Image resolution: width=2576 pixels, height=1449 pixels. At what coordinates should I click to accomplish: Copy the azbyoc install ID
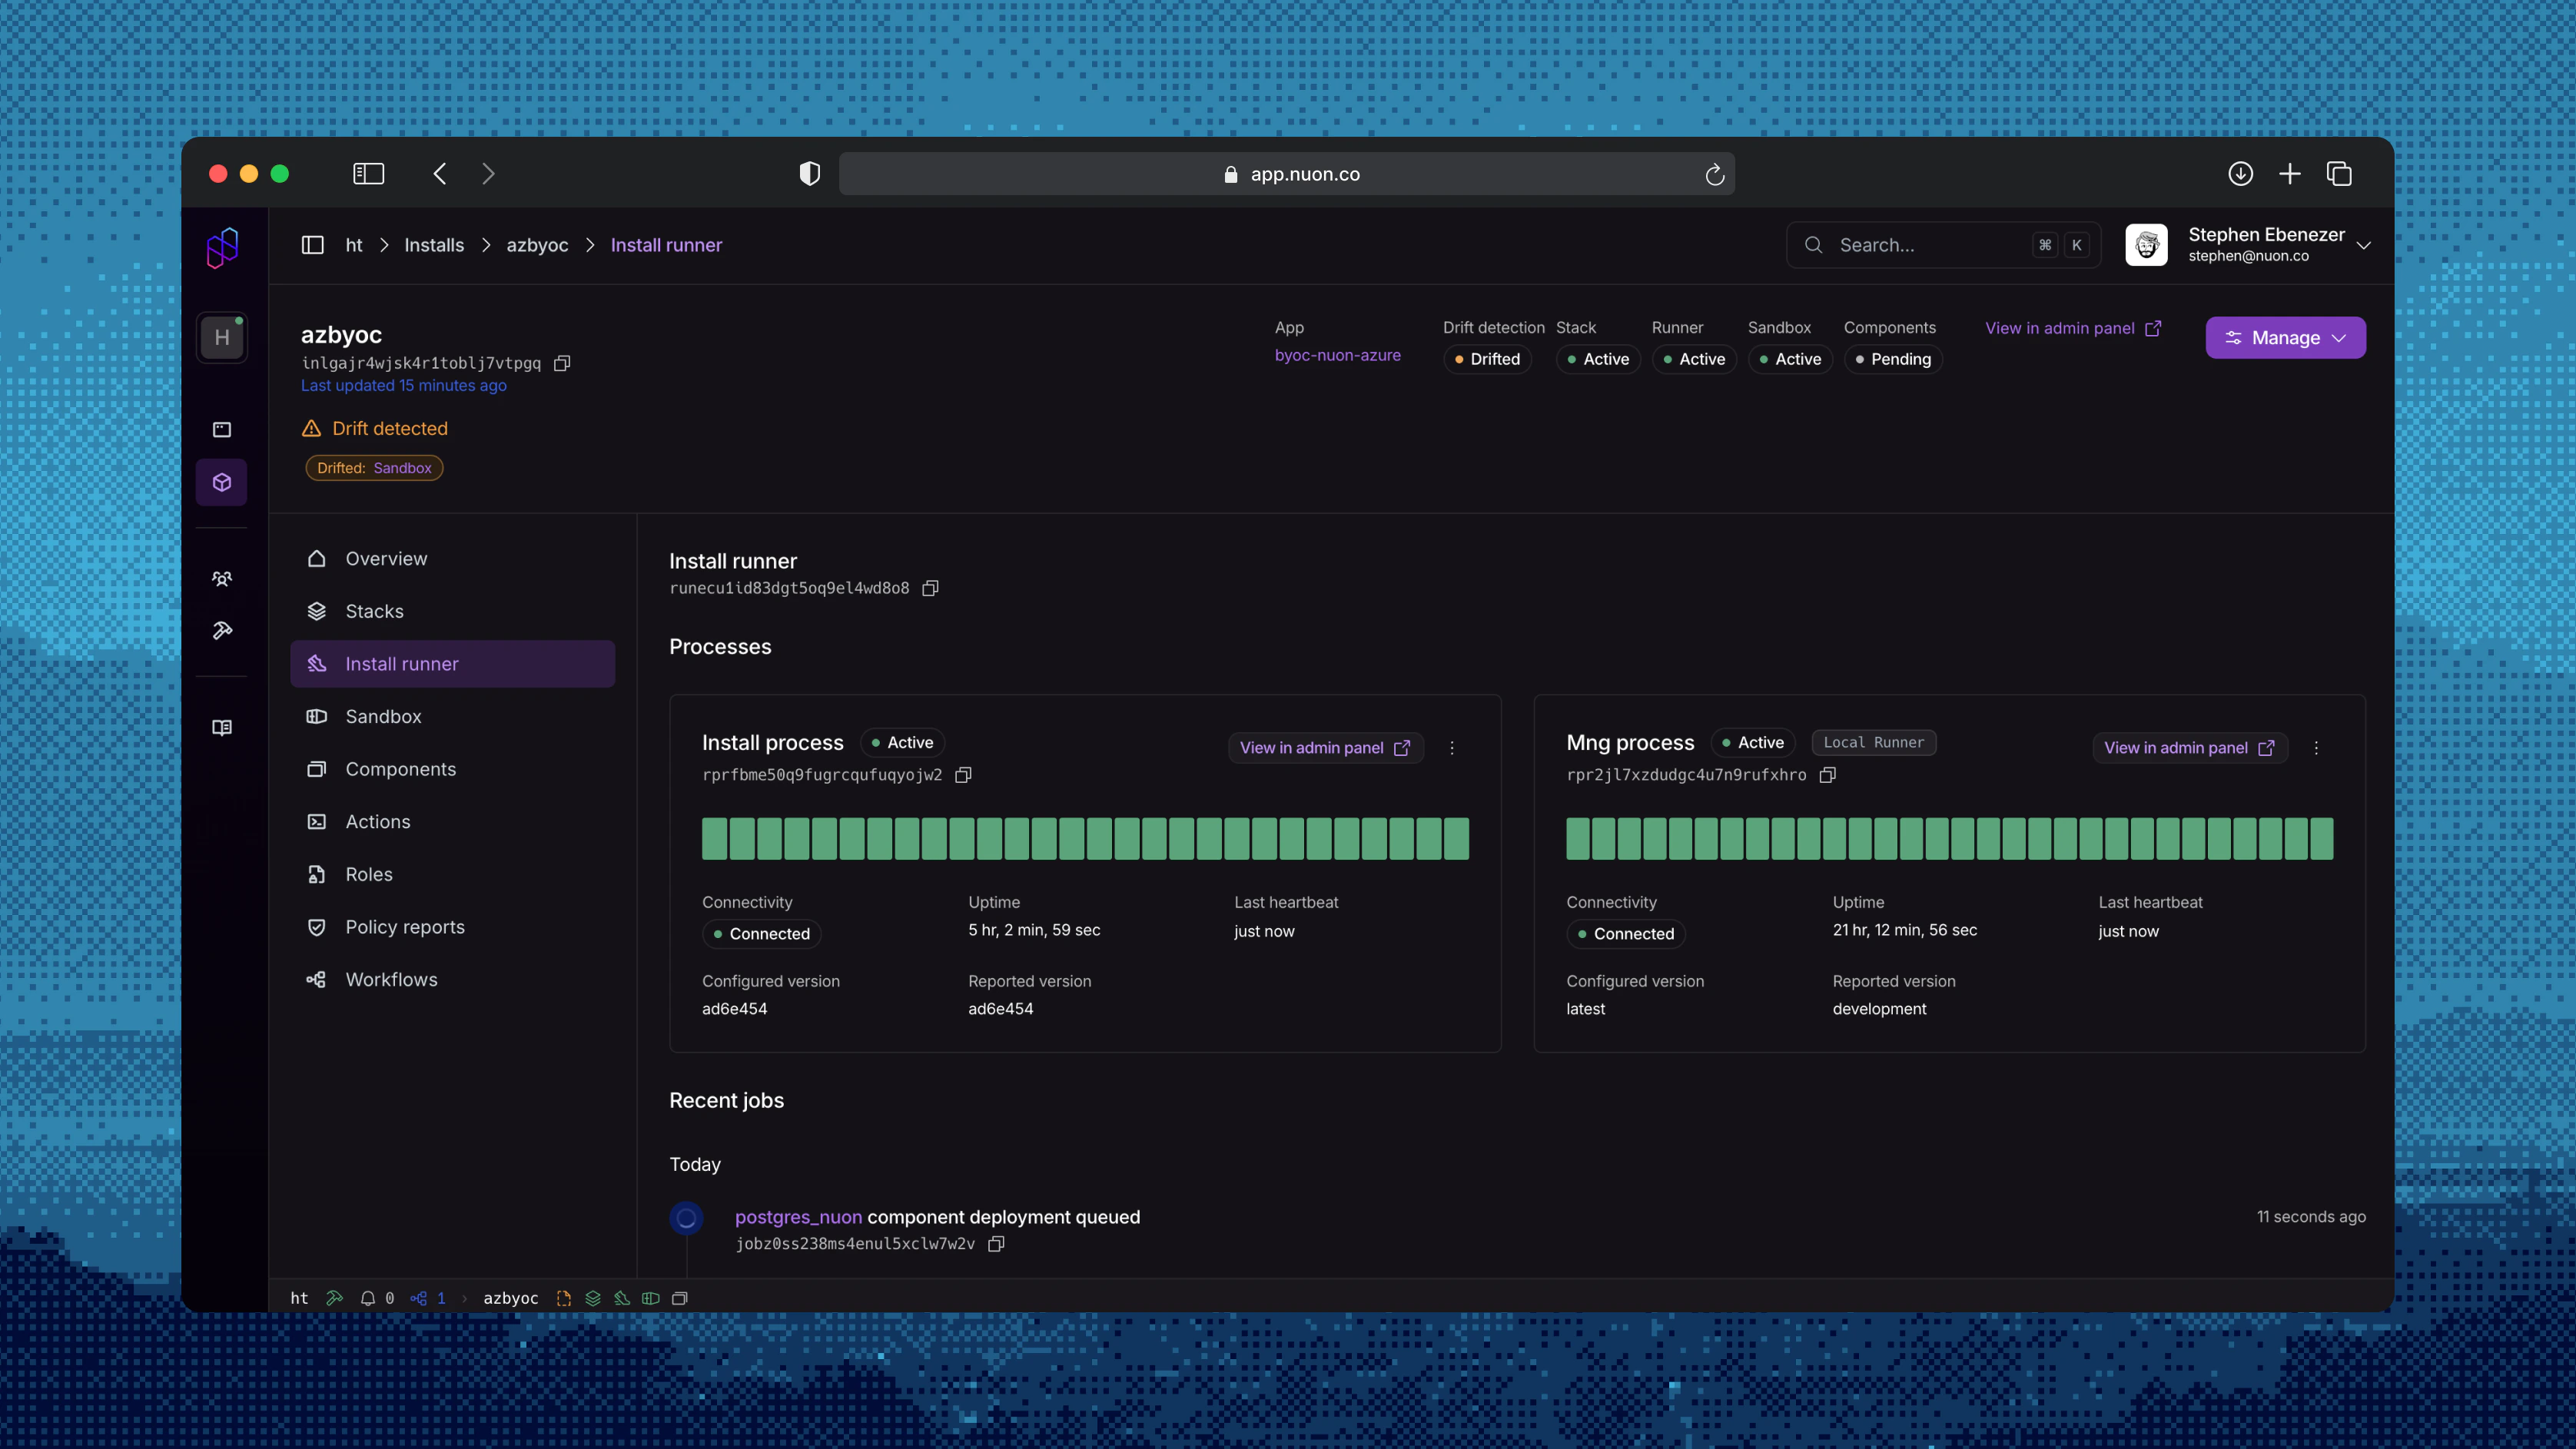coord(562,363)
